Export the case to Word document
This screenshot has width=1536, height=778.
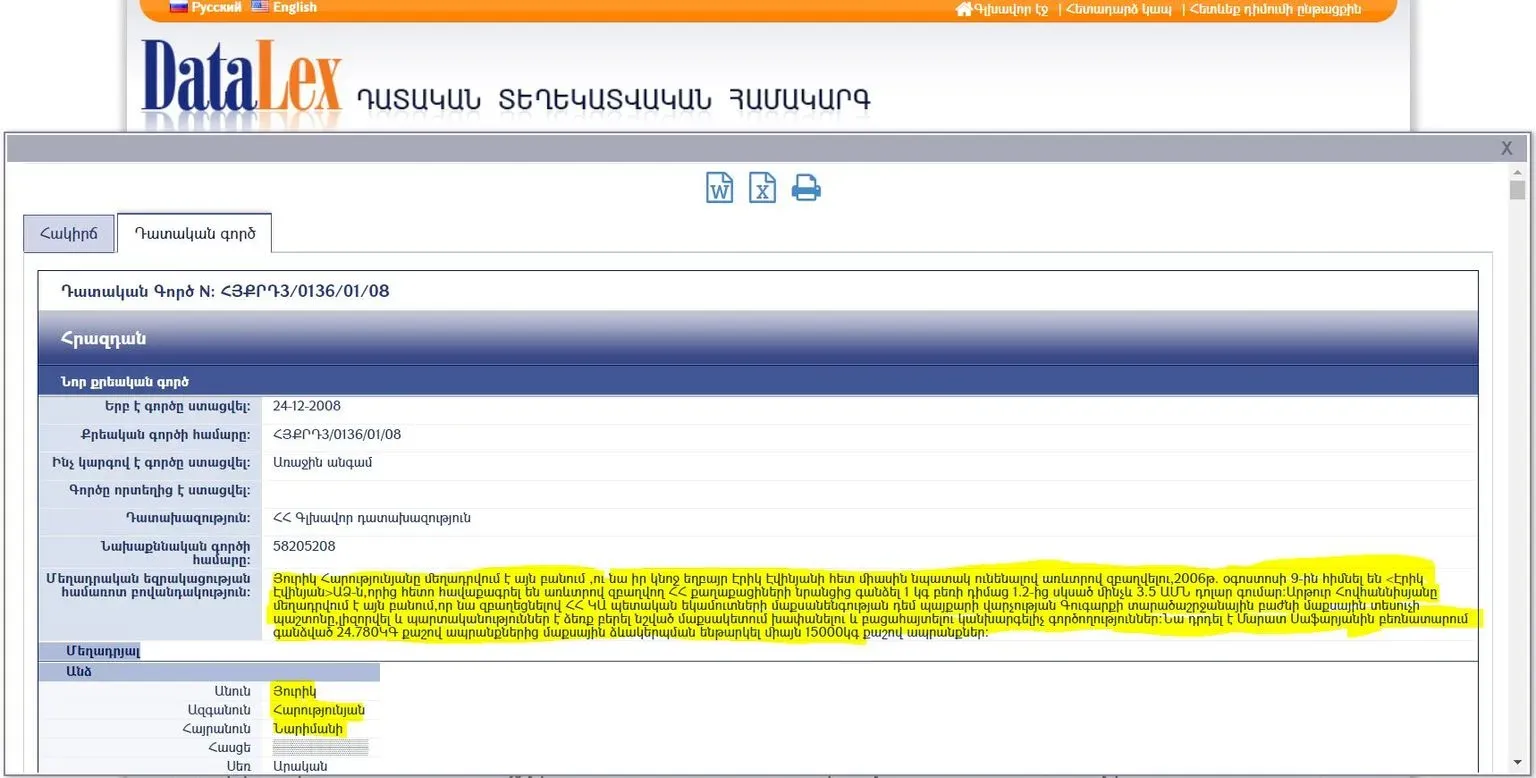point(720,188)
